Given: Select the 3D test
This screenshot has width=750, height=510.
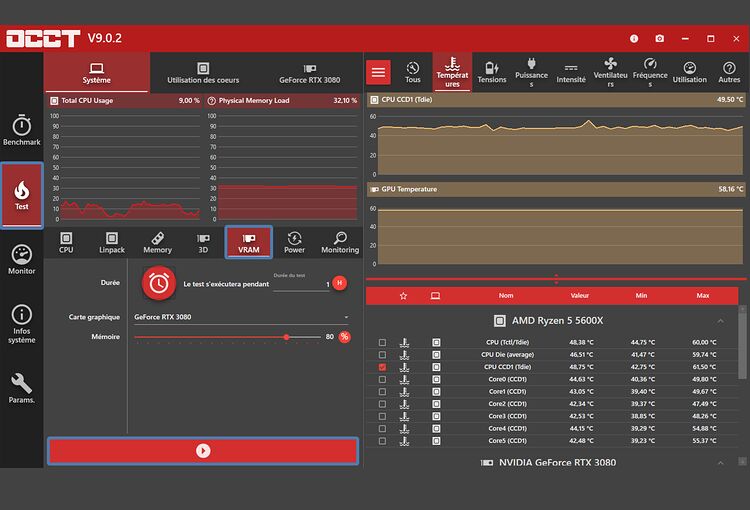Looking at the screenshot, I should [x=203, y=242].
